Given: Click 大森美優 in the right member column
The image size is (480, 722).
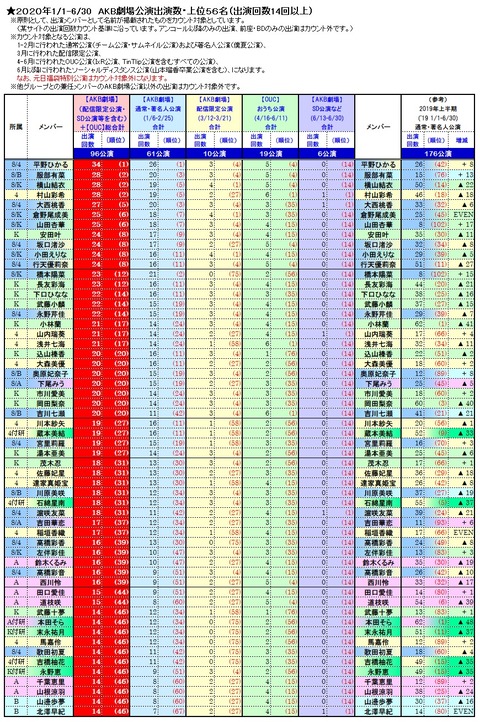Looking at the screenshot, I should 378,364.
